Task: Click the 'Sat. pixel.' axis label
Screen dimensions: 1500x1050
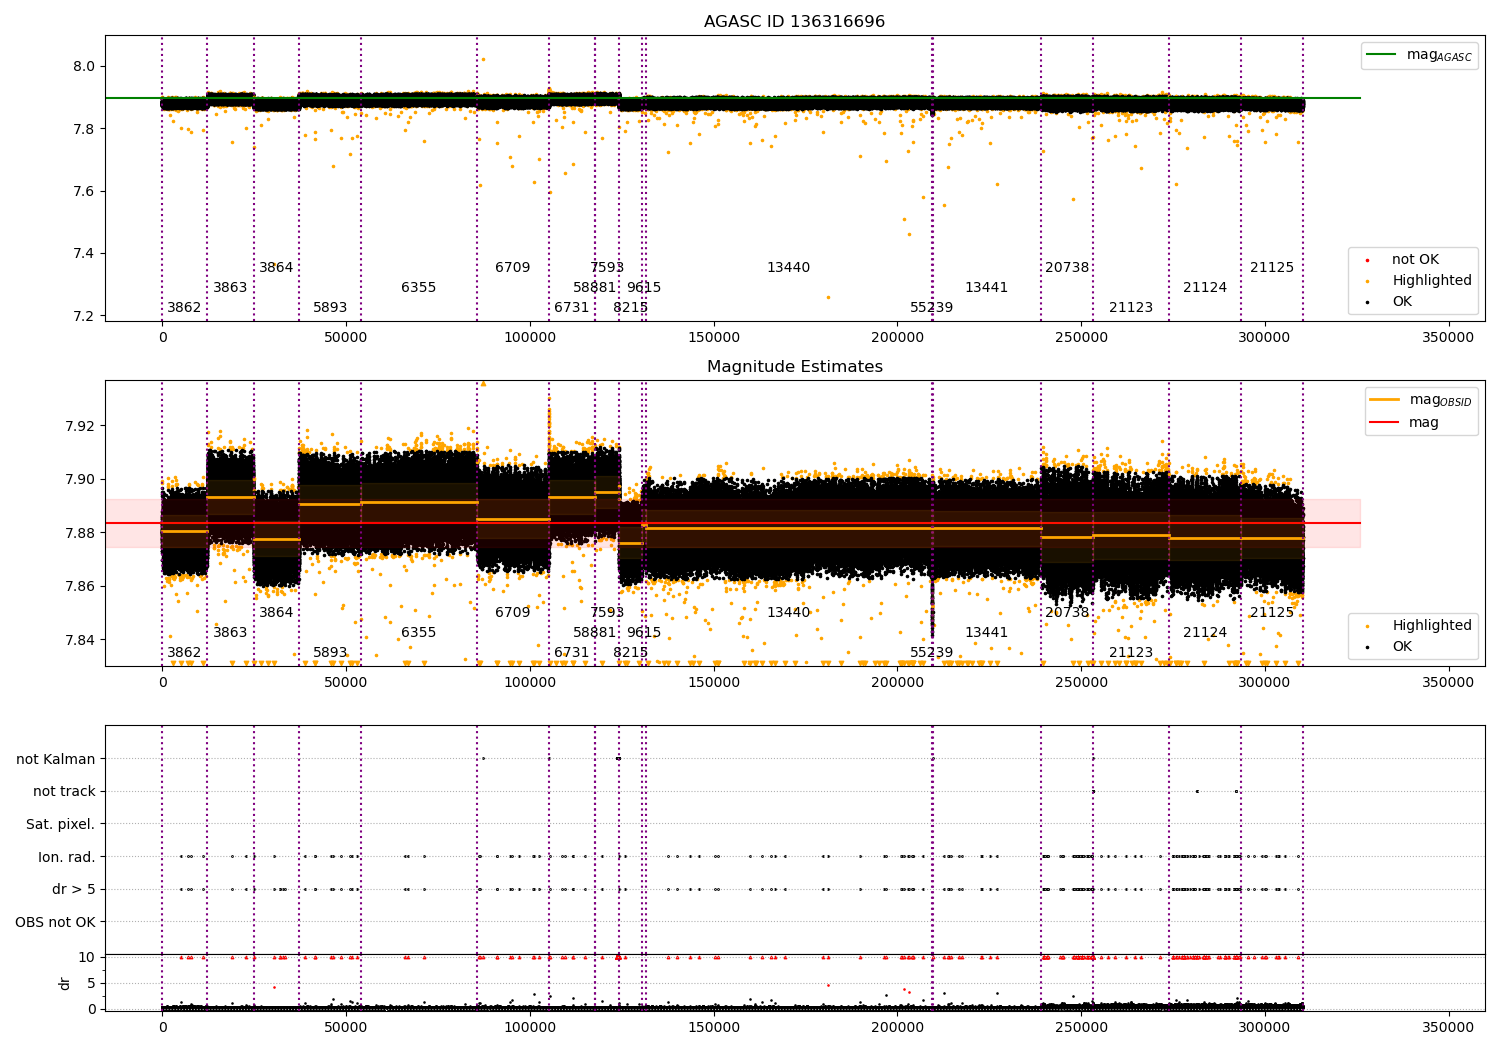Action: point(61,824)
